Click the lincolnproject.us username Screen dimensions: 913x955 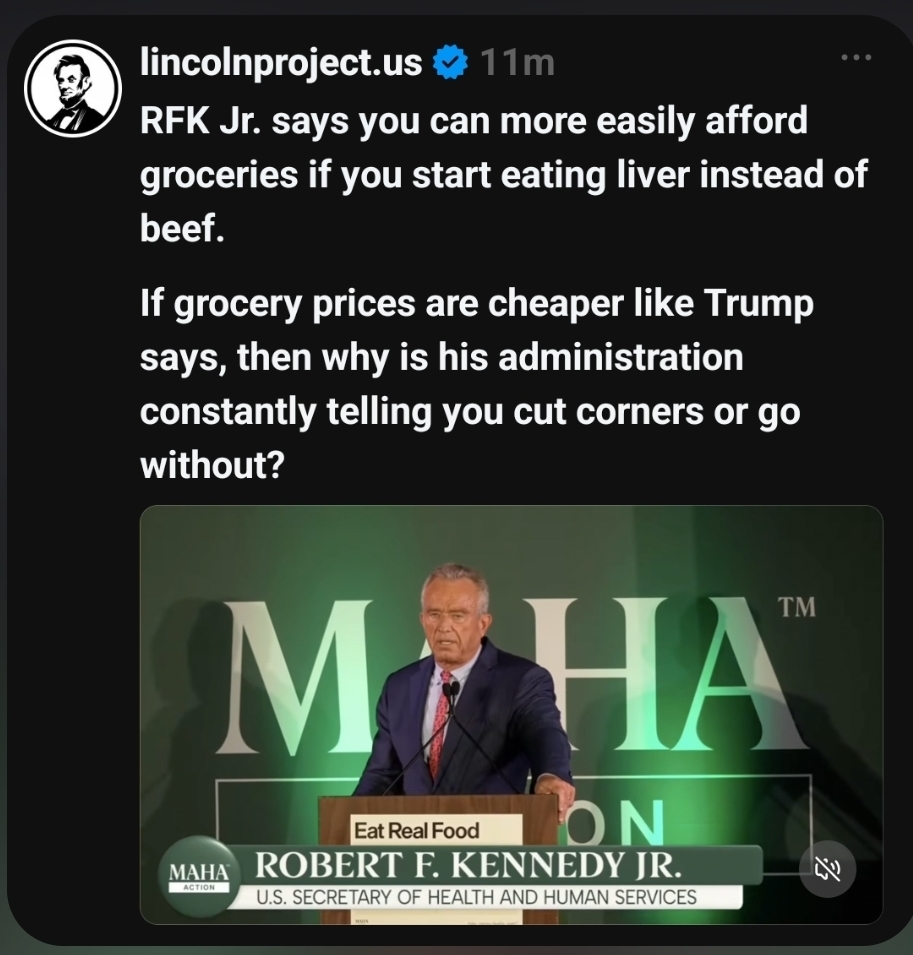click(x=281, y=64)
